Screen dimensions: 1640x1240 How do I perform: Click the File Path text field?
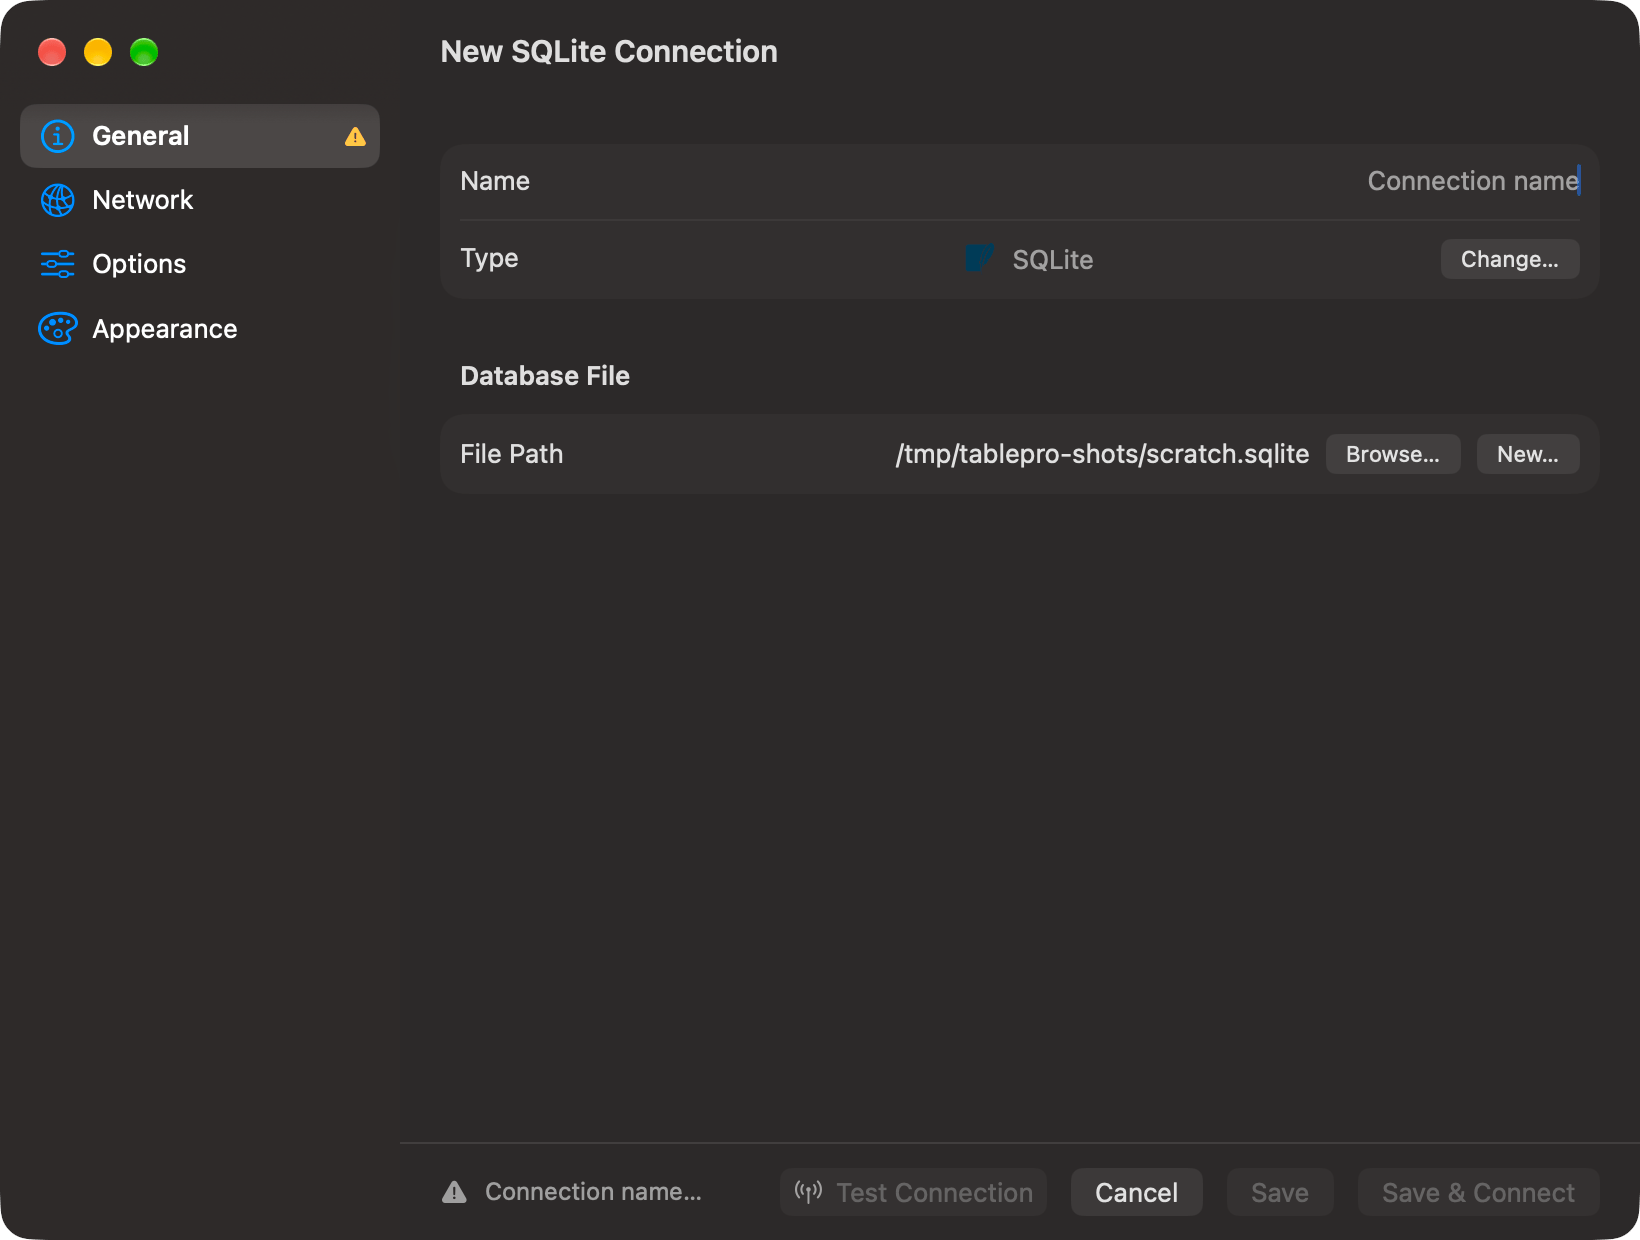coord(1102,454)
